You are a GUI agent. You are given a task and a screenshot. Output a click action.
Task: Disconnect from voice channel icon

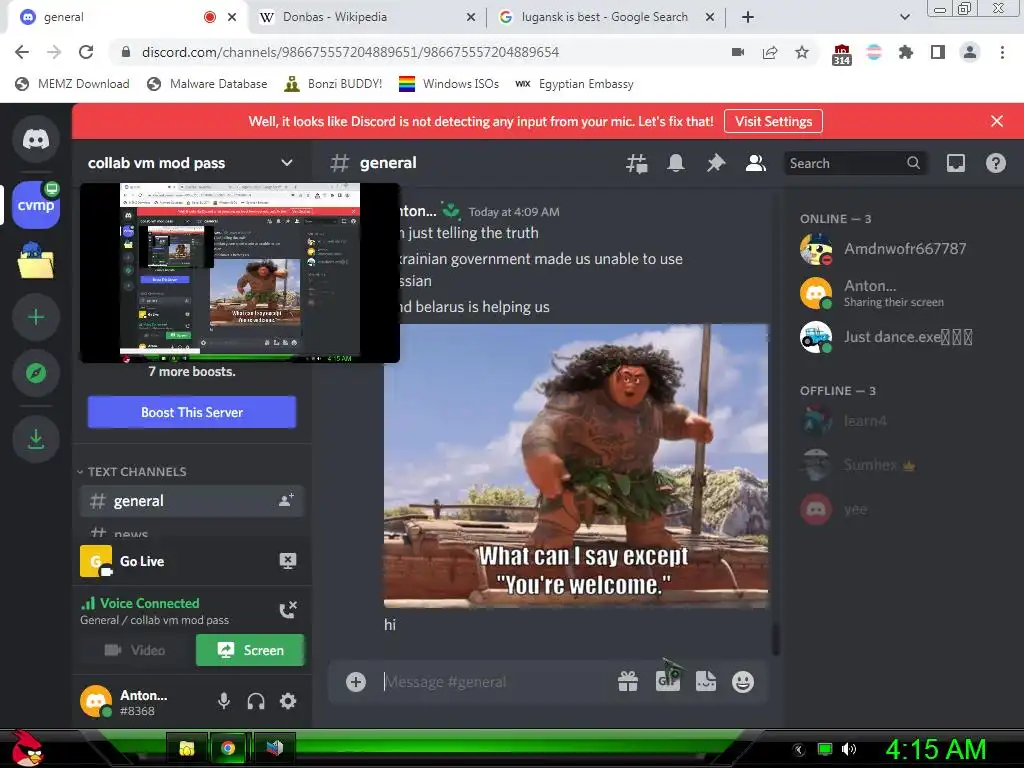click(288, 610)
